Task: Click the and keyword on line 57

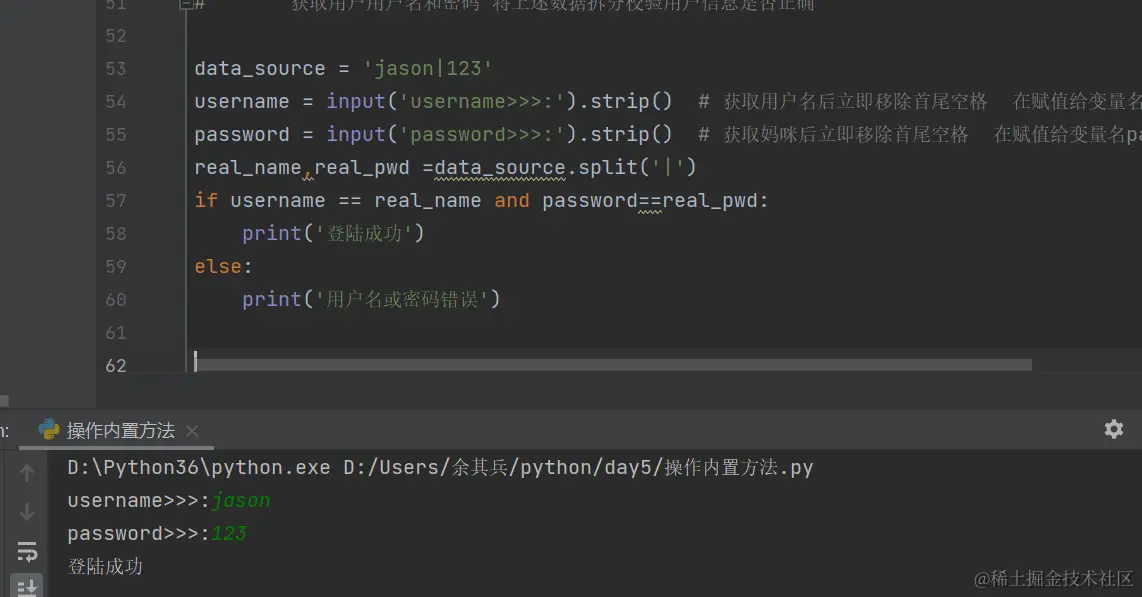Action: coord(512,200)
